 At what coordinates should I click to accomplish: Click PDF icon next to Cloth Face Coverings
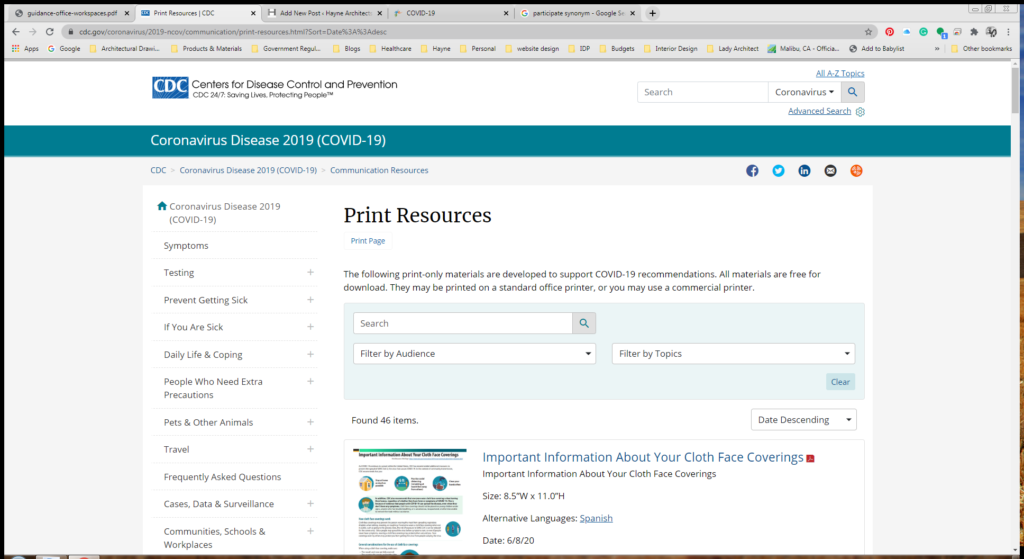tap(810, 458)
